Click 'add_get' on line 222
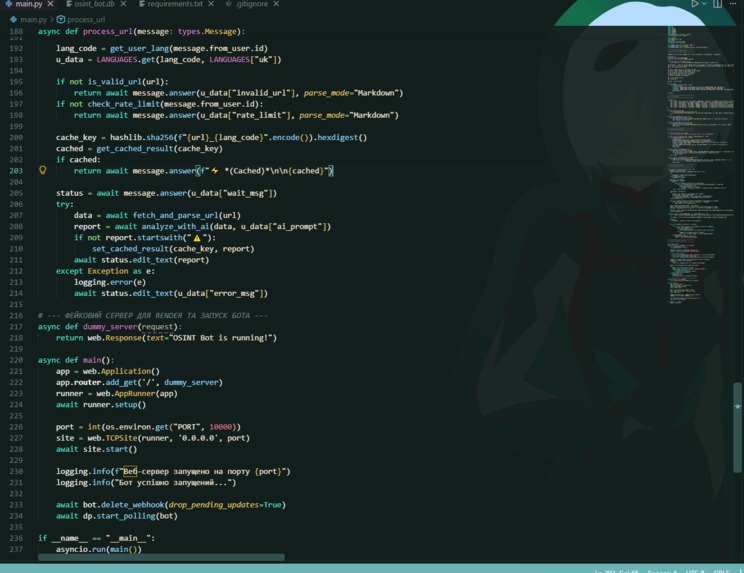The width and height of the screenshot is (744, 573). (119, 382)
